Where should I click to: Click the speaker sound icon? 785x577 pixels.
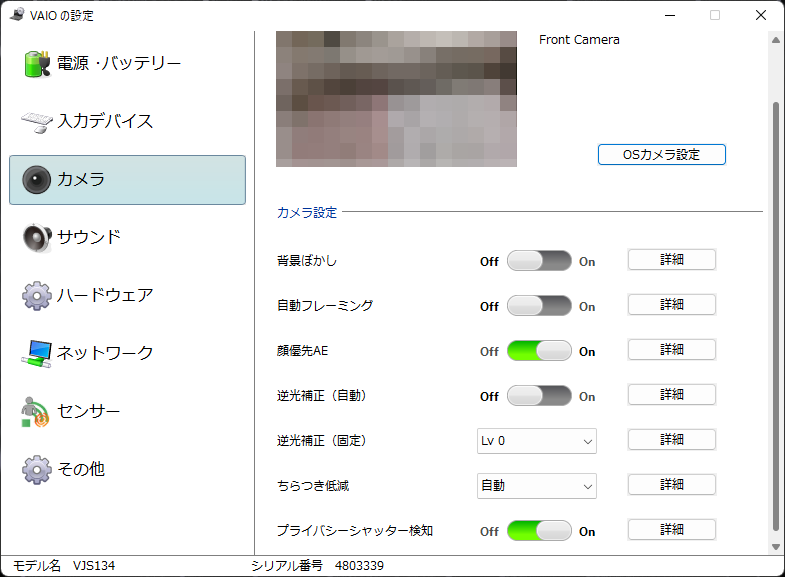coord(37,238)
